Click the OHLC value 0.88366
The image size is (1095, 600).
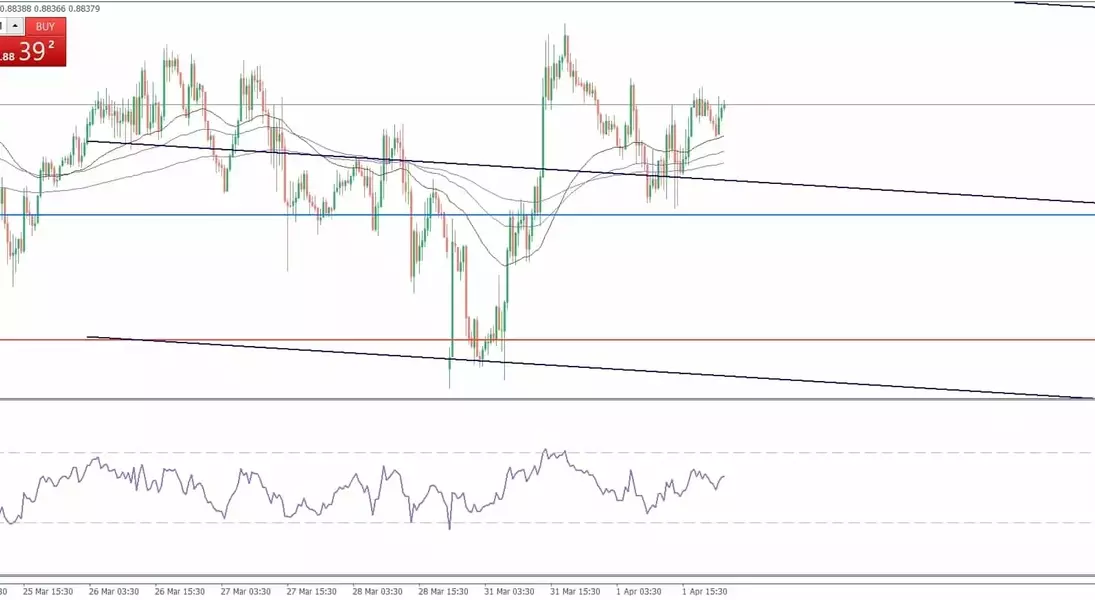coord(50,9)
